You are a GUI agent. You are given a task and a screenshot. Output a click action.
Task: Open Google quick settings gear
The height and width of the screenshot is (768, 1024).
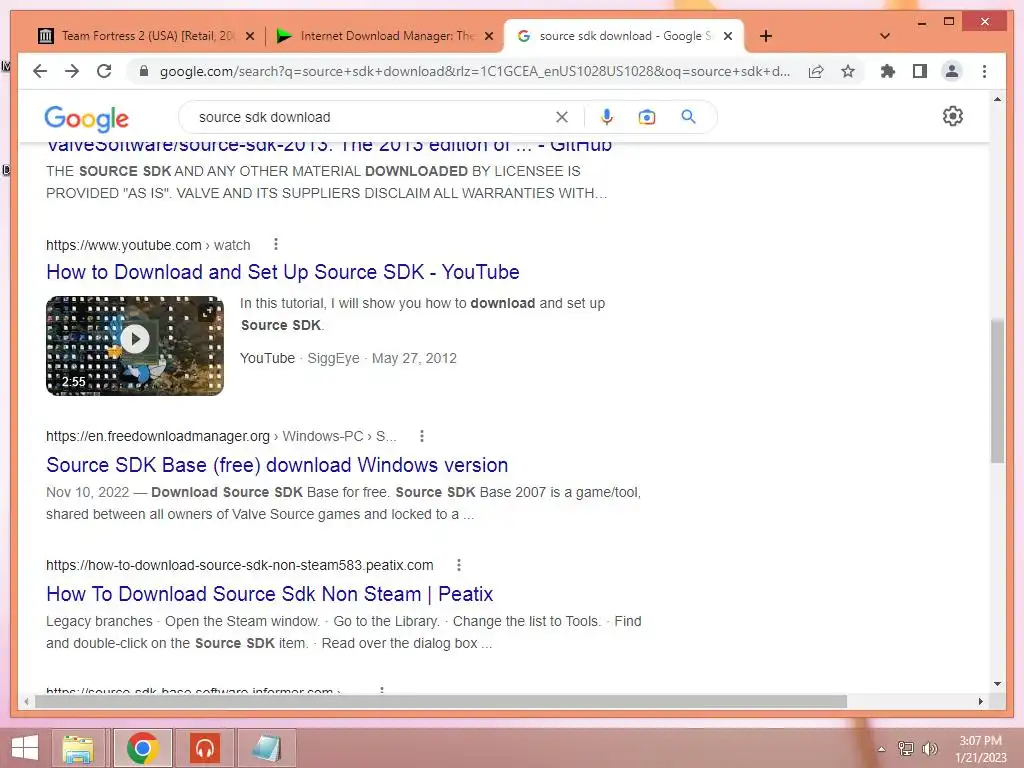953,116
